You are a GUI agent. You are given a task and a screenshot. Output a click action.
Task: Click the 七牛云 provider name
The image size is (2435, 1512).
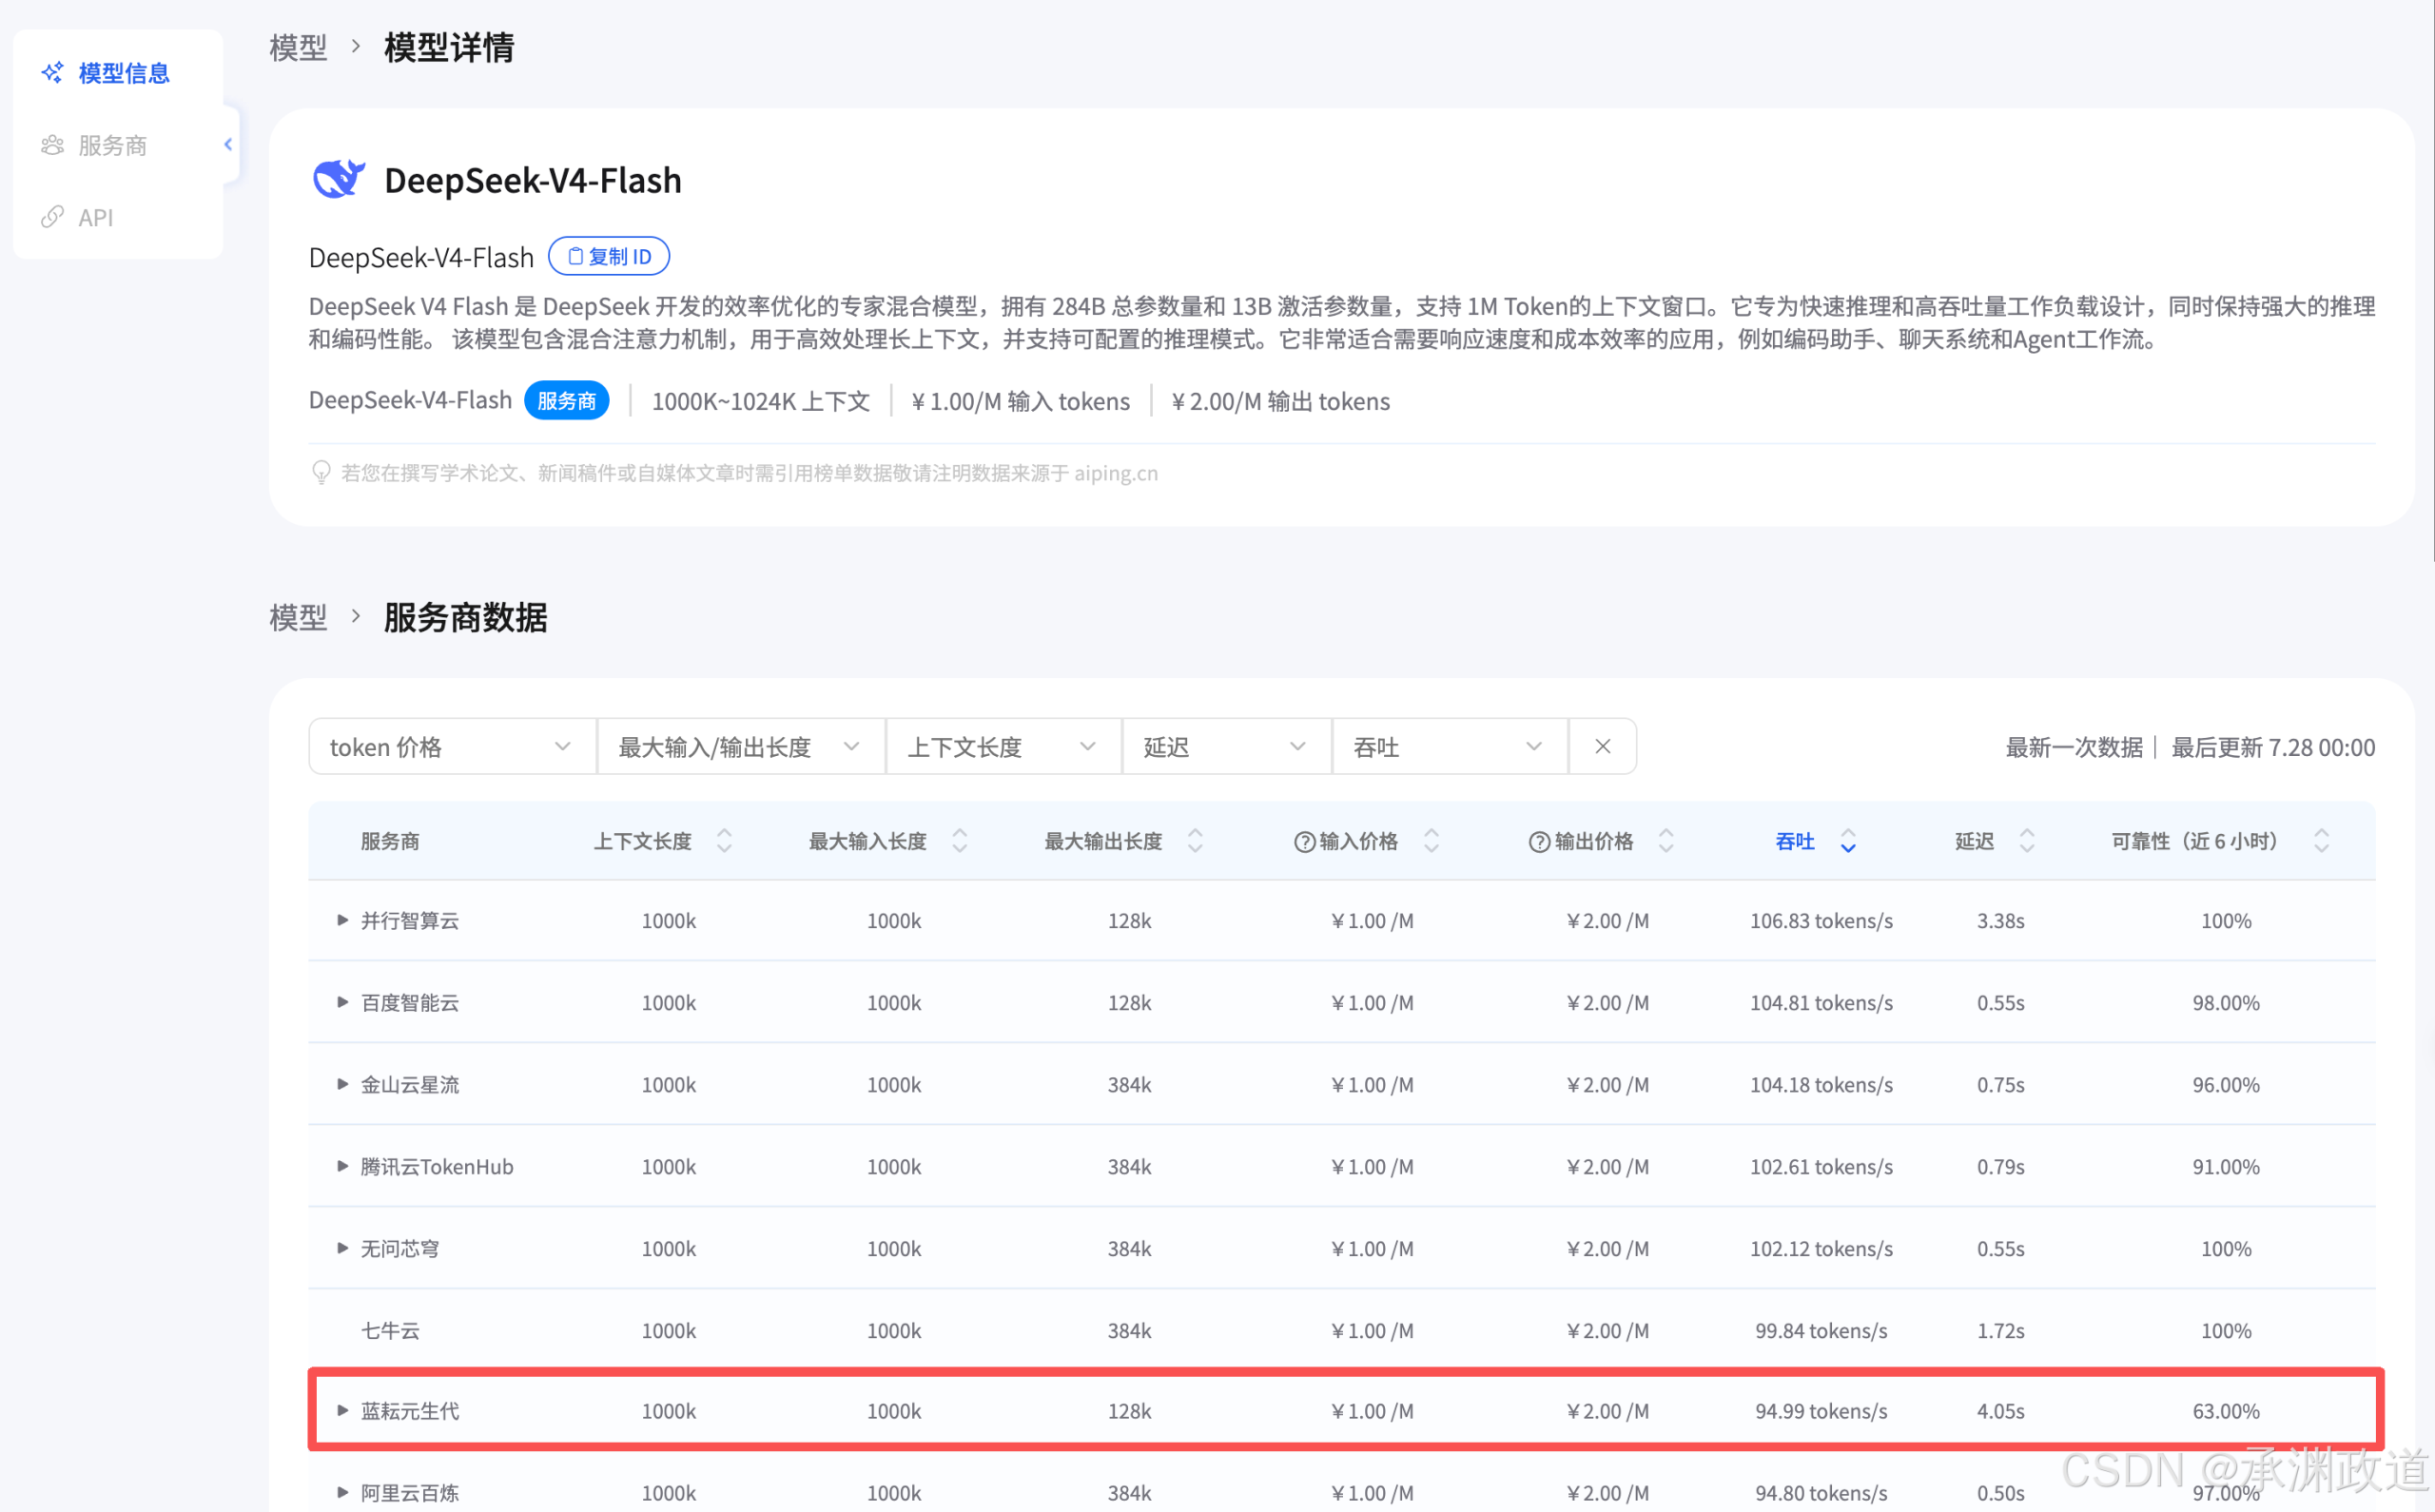point(390,1331)
